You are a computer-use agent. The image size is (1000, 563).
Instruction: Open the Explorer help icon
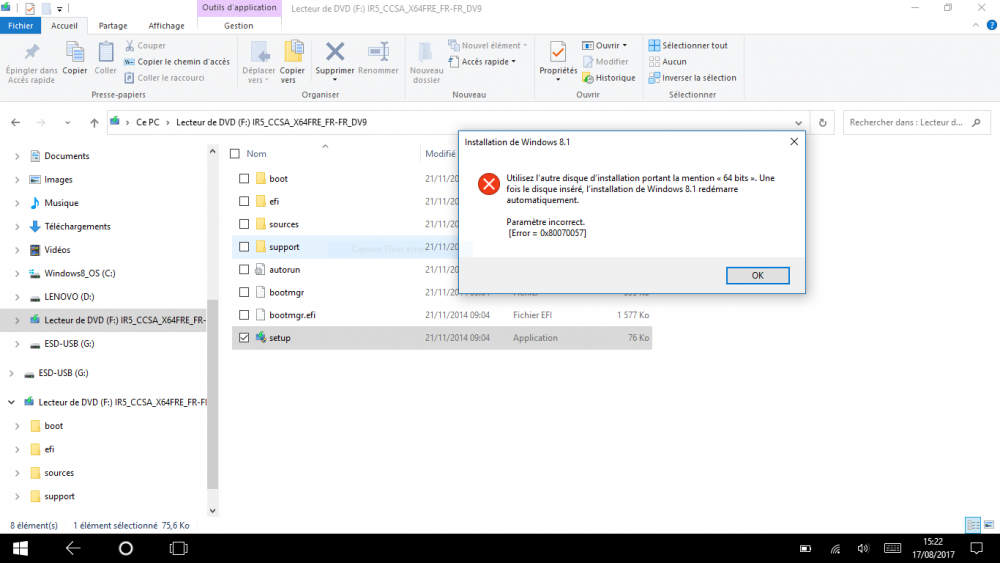pyautogui.click(x=991, y=26)
